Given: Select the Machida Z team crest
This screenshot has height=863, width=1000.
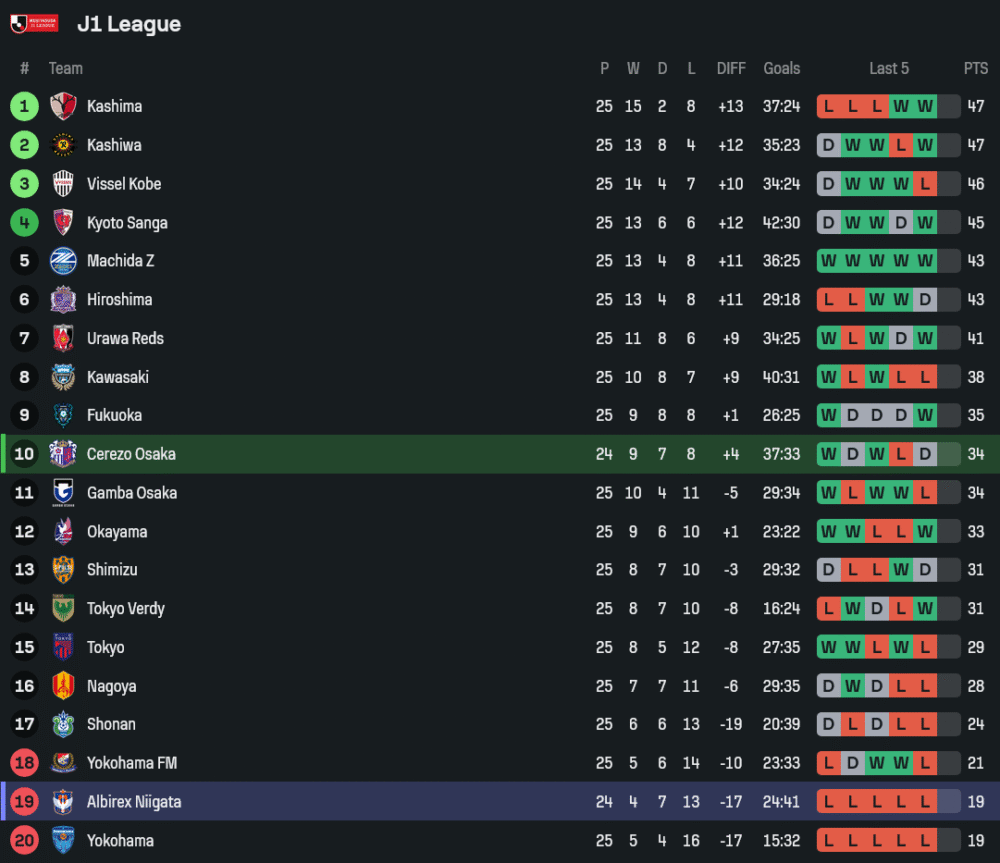Looking at the screenshot, I should point(63,261).
